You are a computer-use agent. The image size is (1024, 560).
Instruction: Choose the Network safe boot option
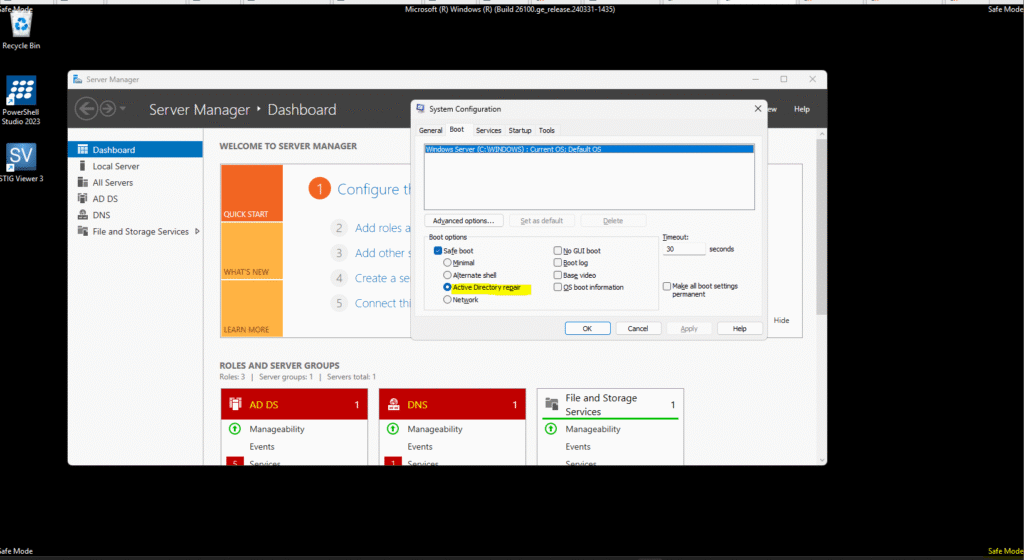(x=447, y=299)
